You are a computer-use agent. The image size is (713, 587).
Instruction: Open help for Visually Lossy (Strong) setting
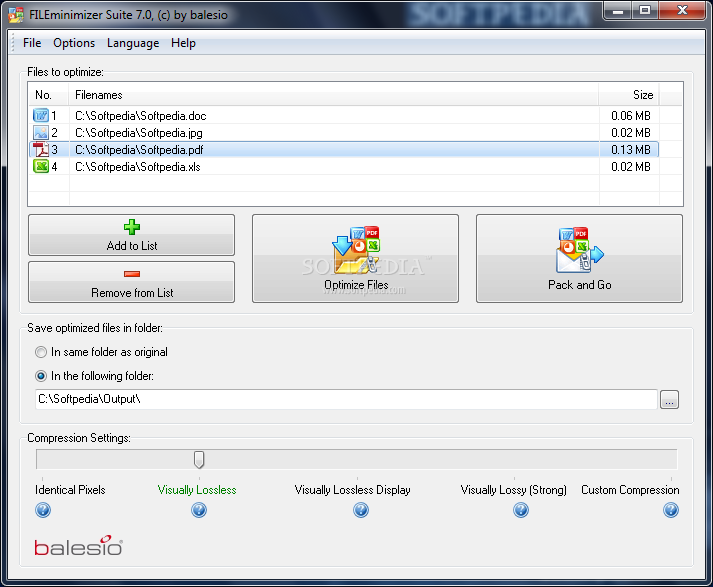coord(521,510)
